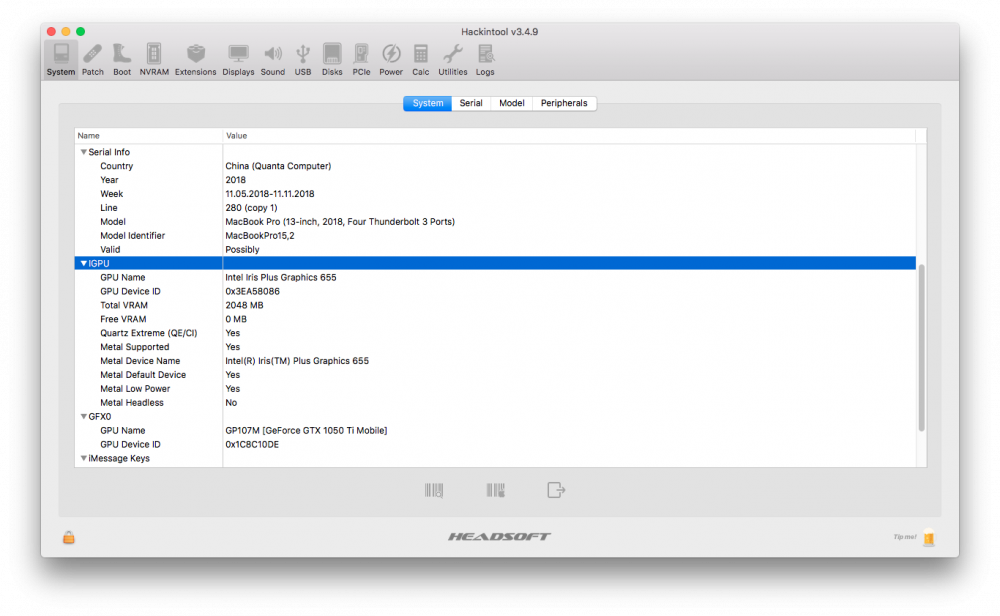This screenshot has width=1000, height=616.
Task: Click value China (Quanta Computer)
Action: 278,166
